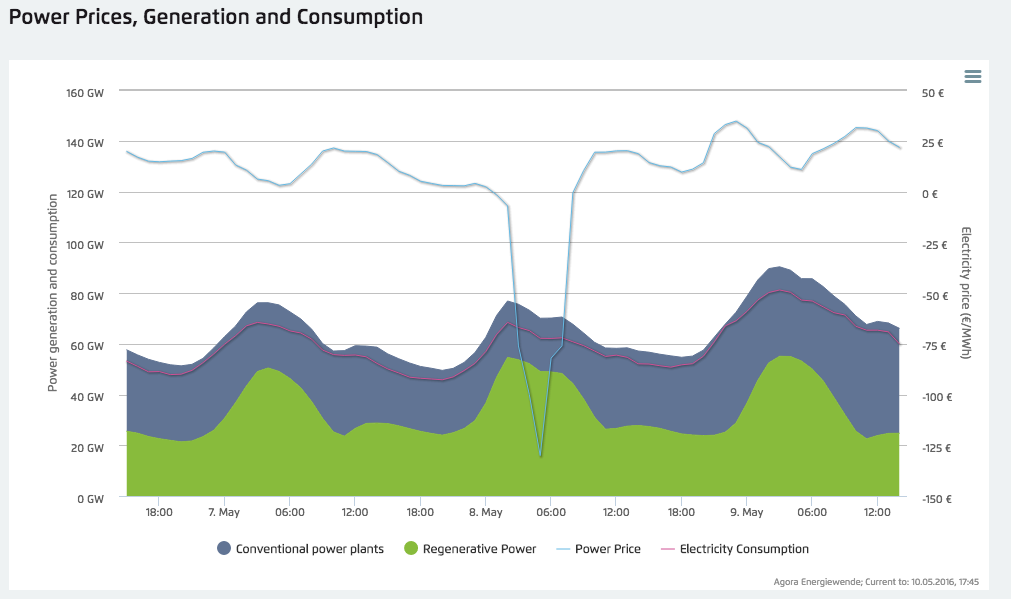The image size is (1011, 599).
Task: Click the Electricity Consumption legend line marker
Action: (666, 549)
